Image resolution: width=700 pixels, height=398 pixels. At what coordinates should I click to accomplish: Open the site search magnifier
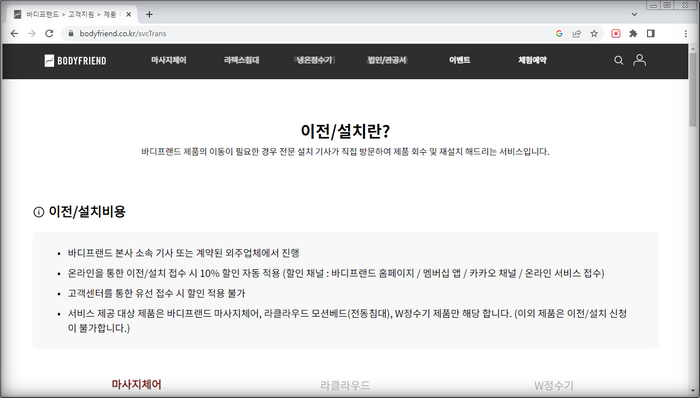[x=618, y=60]
